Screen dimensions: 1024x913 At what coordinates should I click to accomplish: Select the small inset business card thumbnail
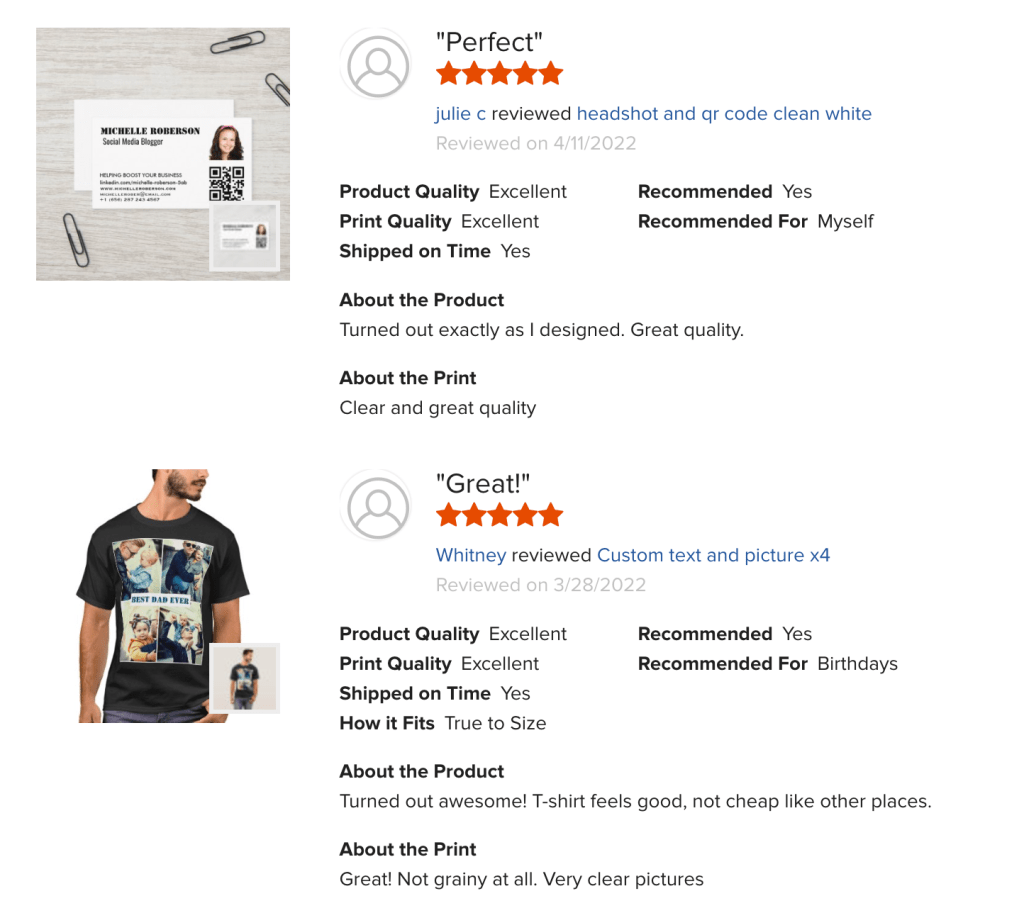(x=245, y=238)
